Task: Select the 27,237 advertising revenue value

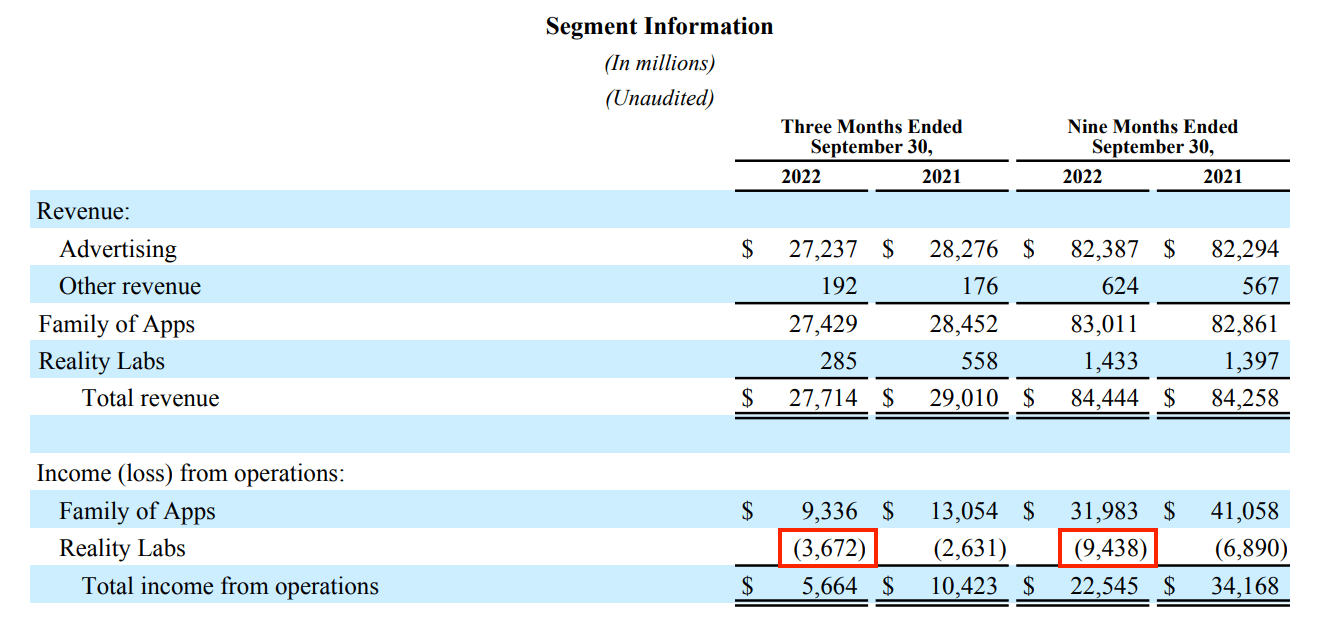Action: pyautogui.click(x=822, y=249)
